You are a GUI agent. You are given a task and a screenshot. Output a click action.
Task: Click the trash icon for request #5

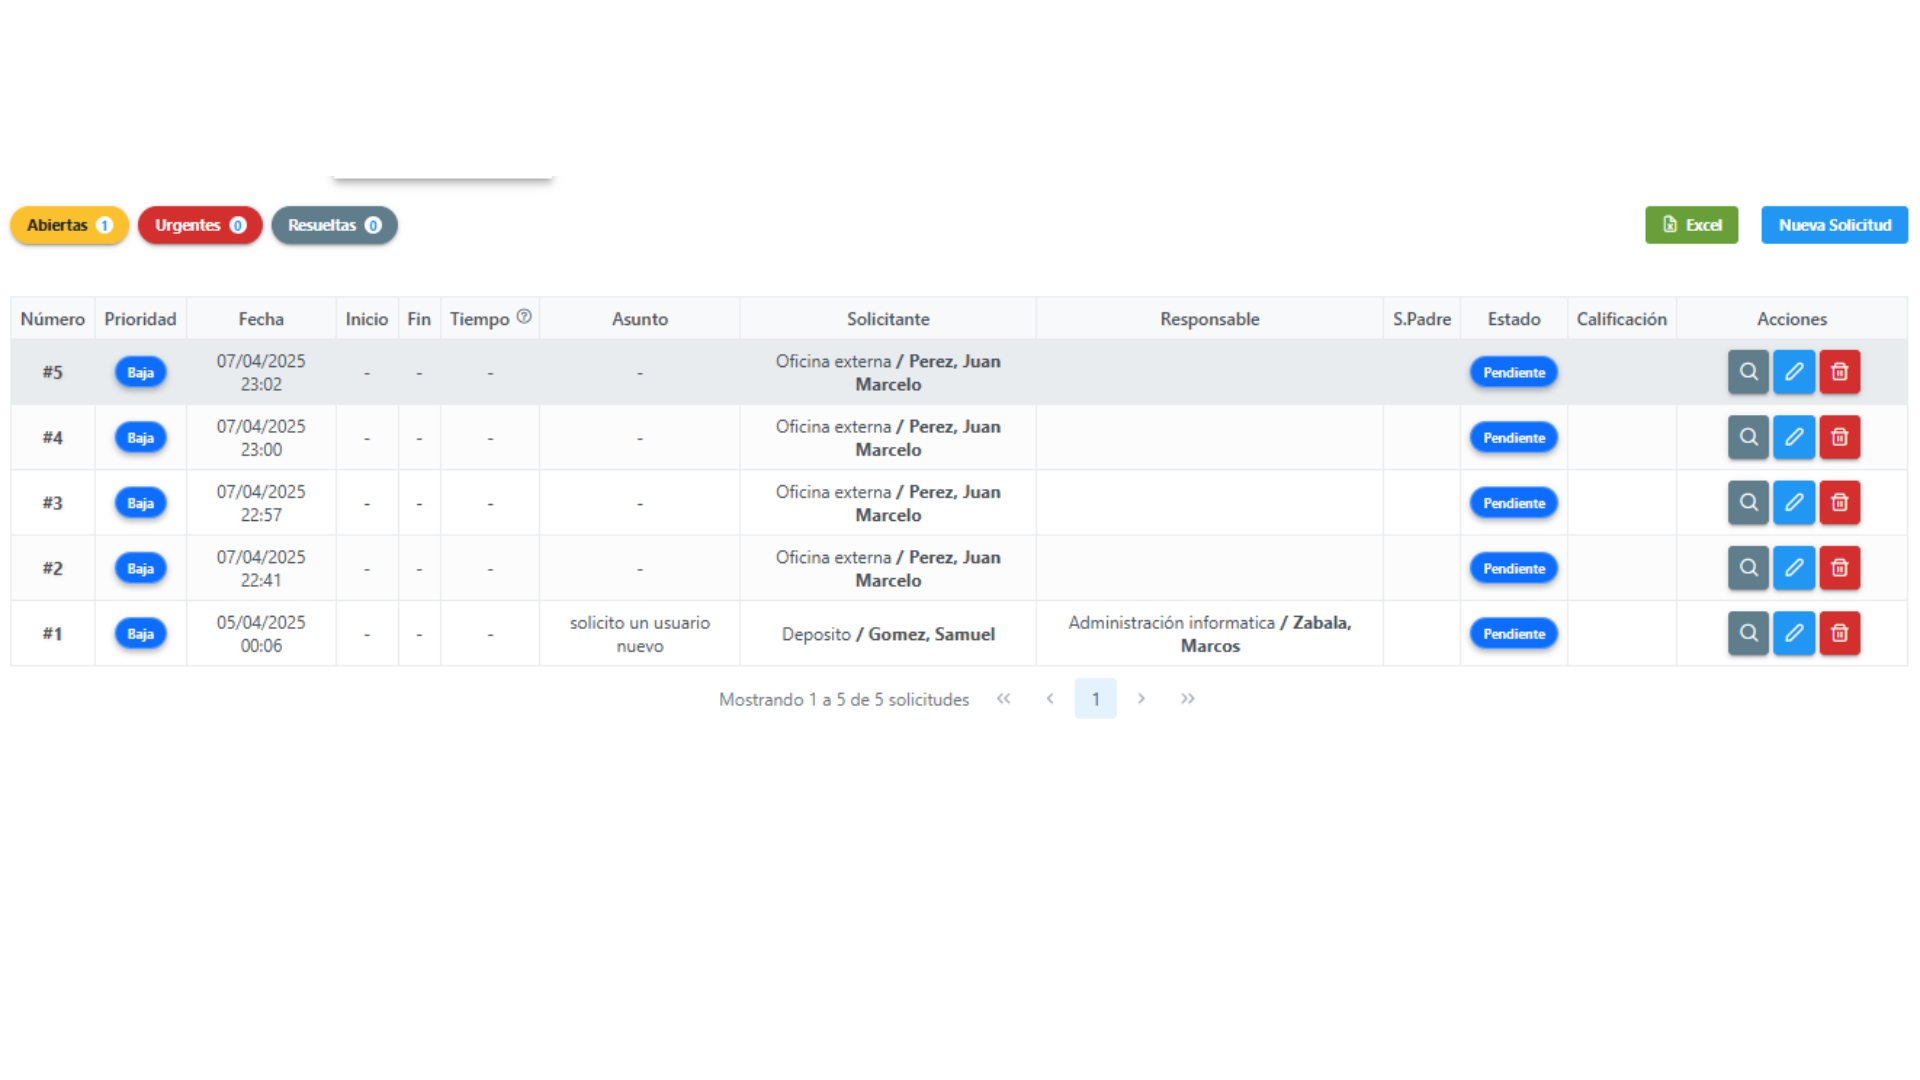(x=1839, y=372)
